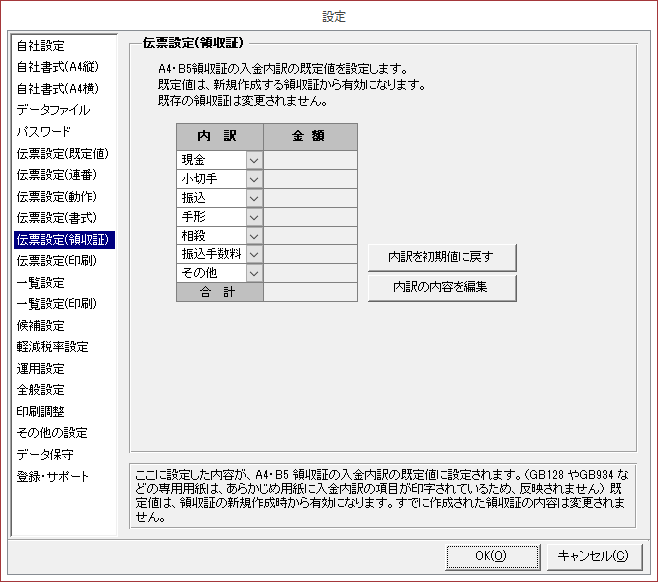Open その他の設定 in the sidebar
Image resolution: width=658 pixels, height=582 pixels.
(x=52, y=433)
